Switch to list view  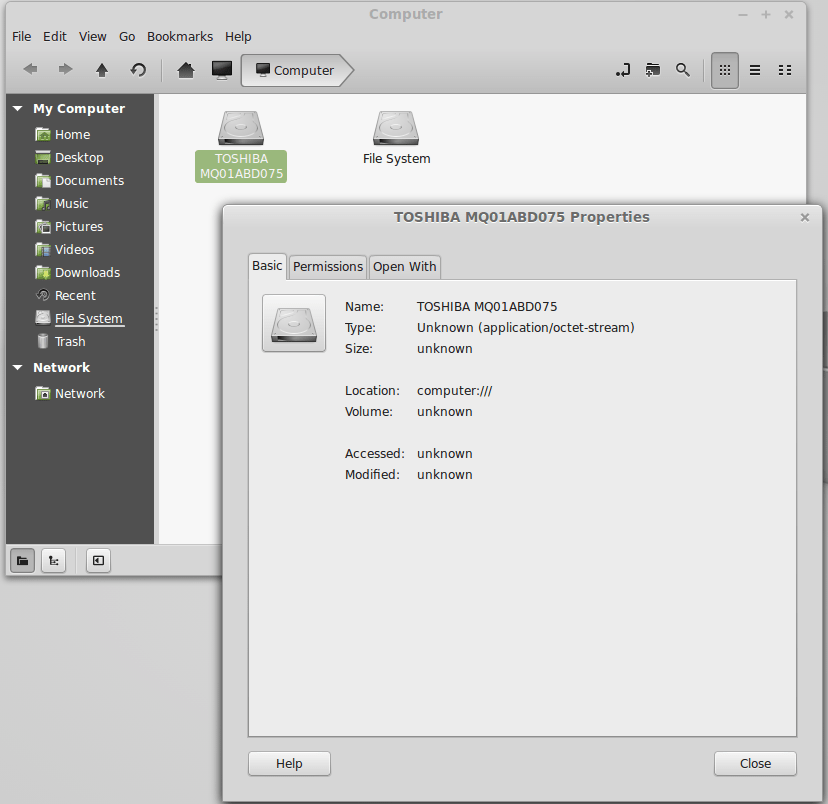[755, 70]
